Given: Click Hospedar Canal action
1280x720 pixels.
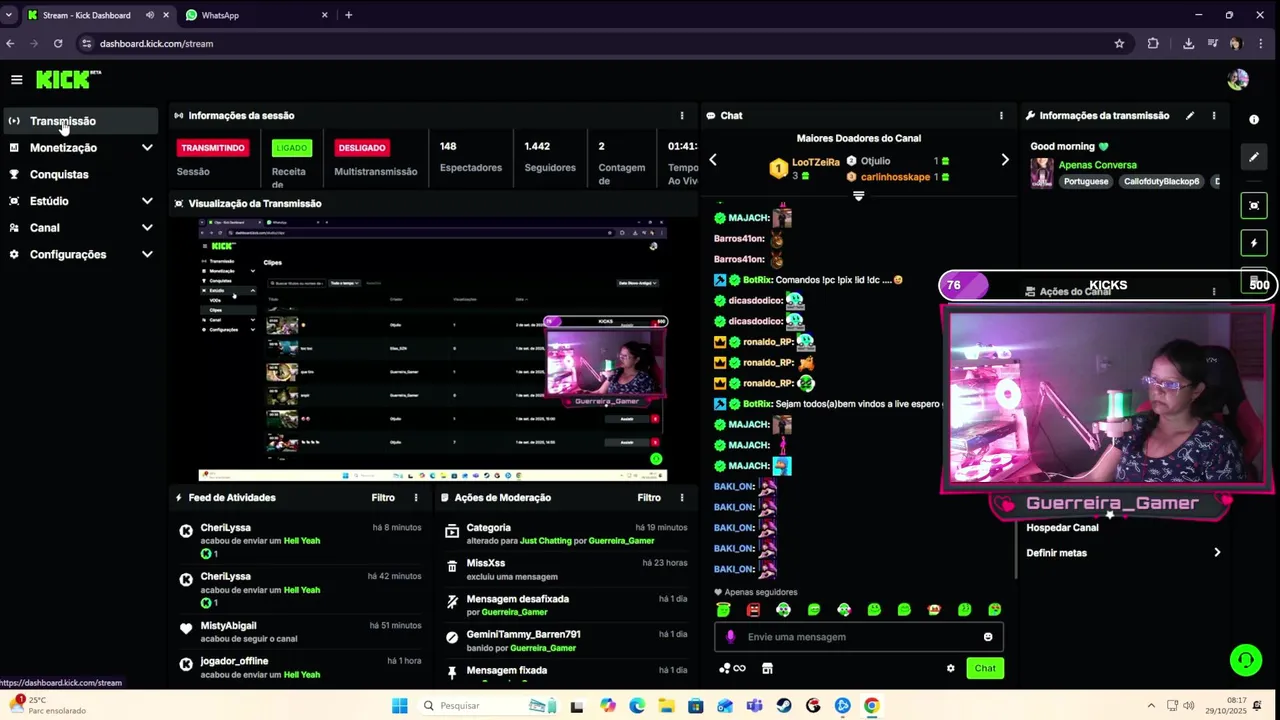Looking at the screenshot, I should [x=1062, y=528].
